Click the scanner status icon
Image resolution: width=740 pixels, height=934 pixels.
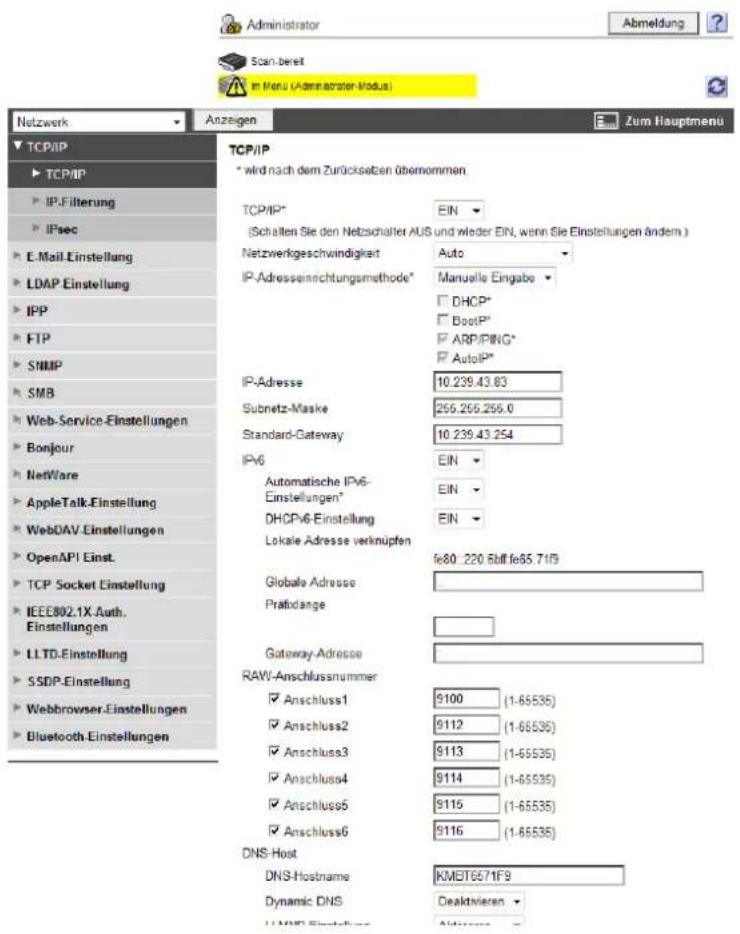[x=232, y=61]
